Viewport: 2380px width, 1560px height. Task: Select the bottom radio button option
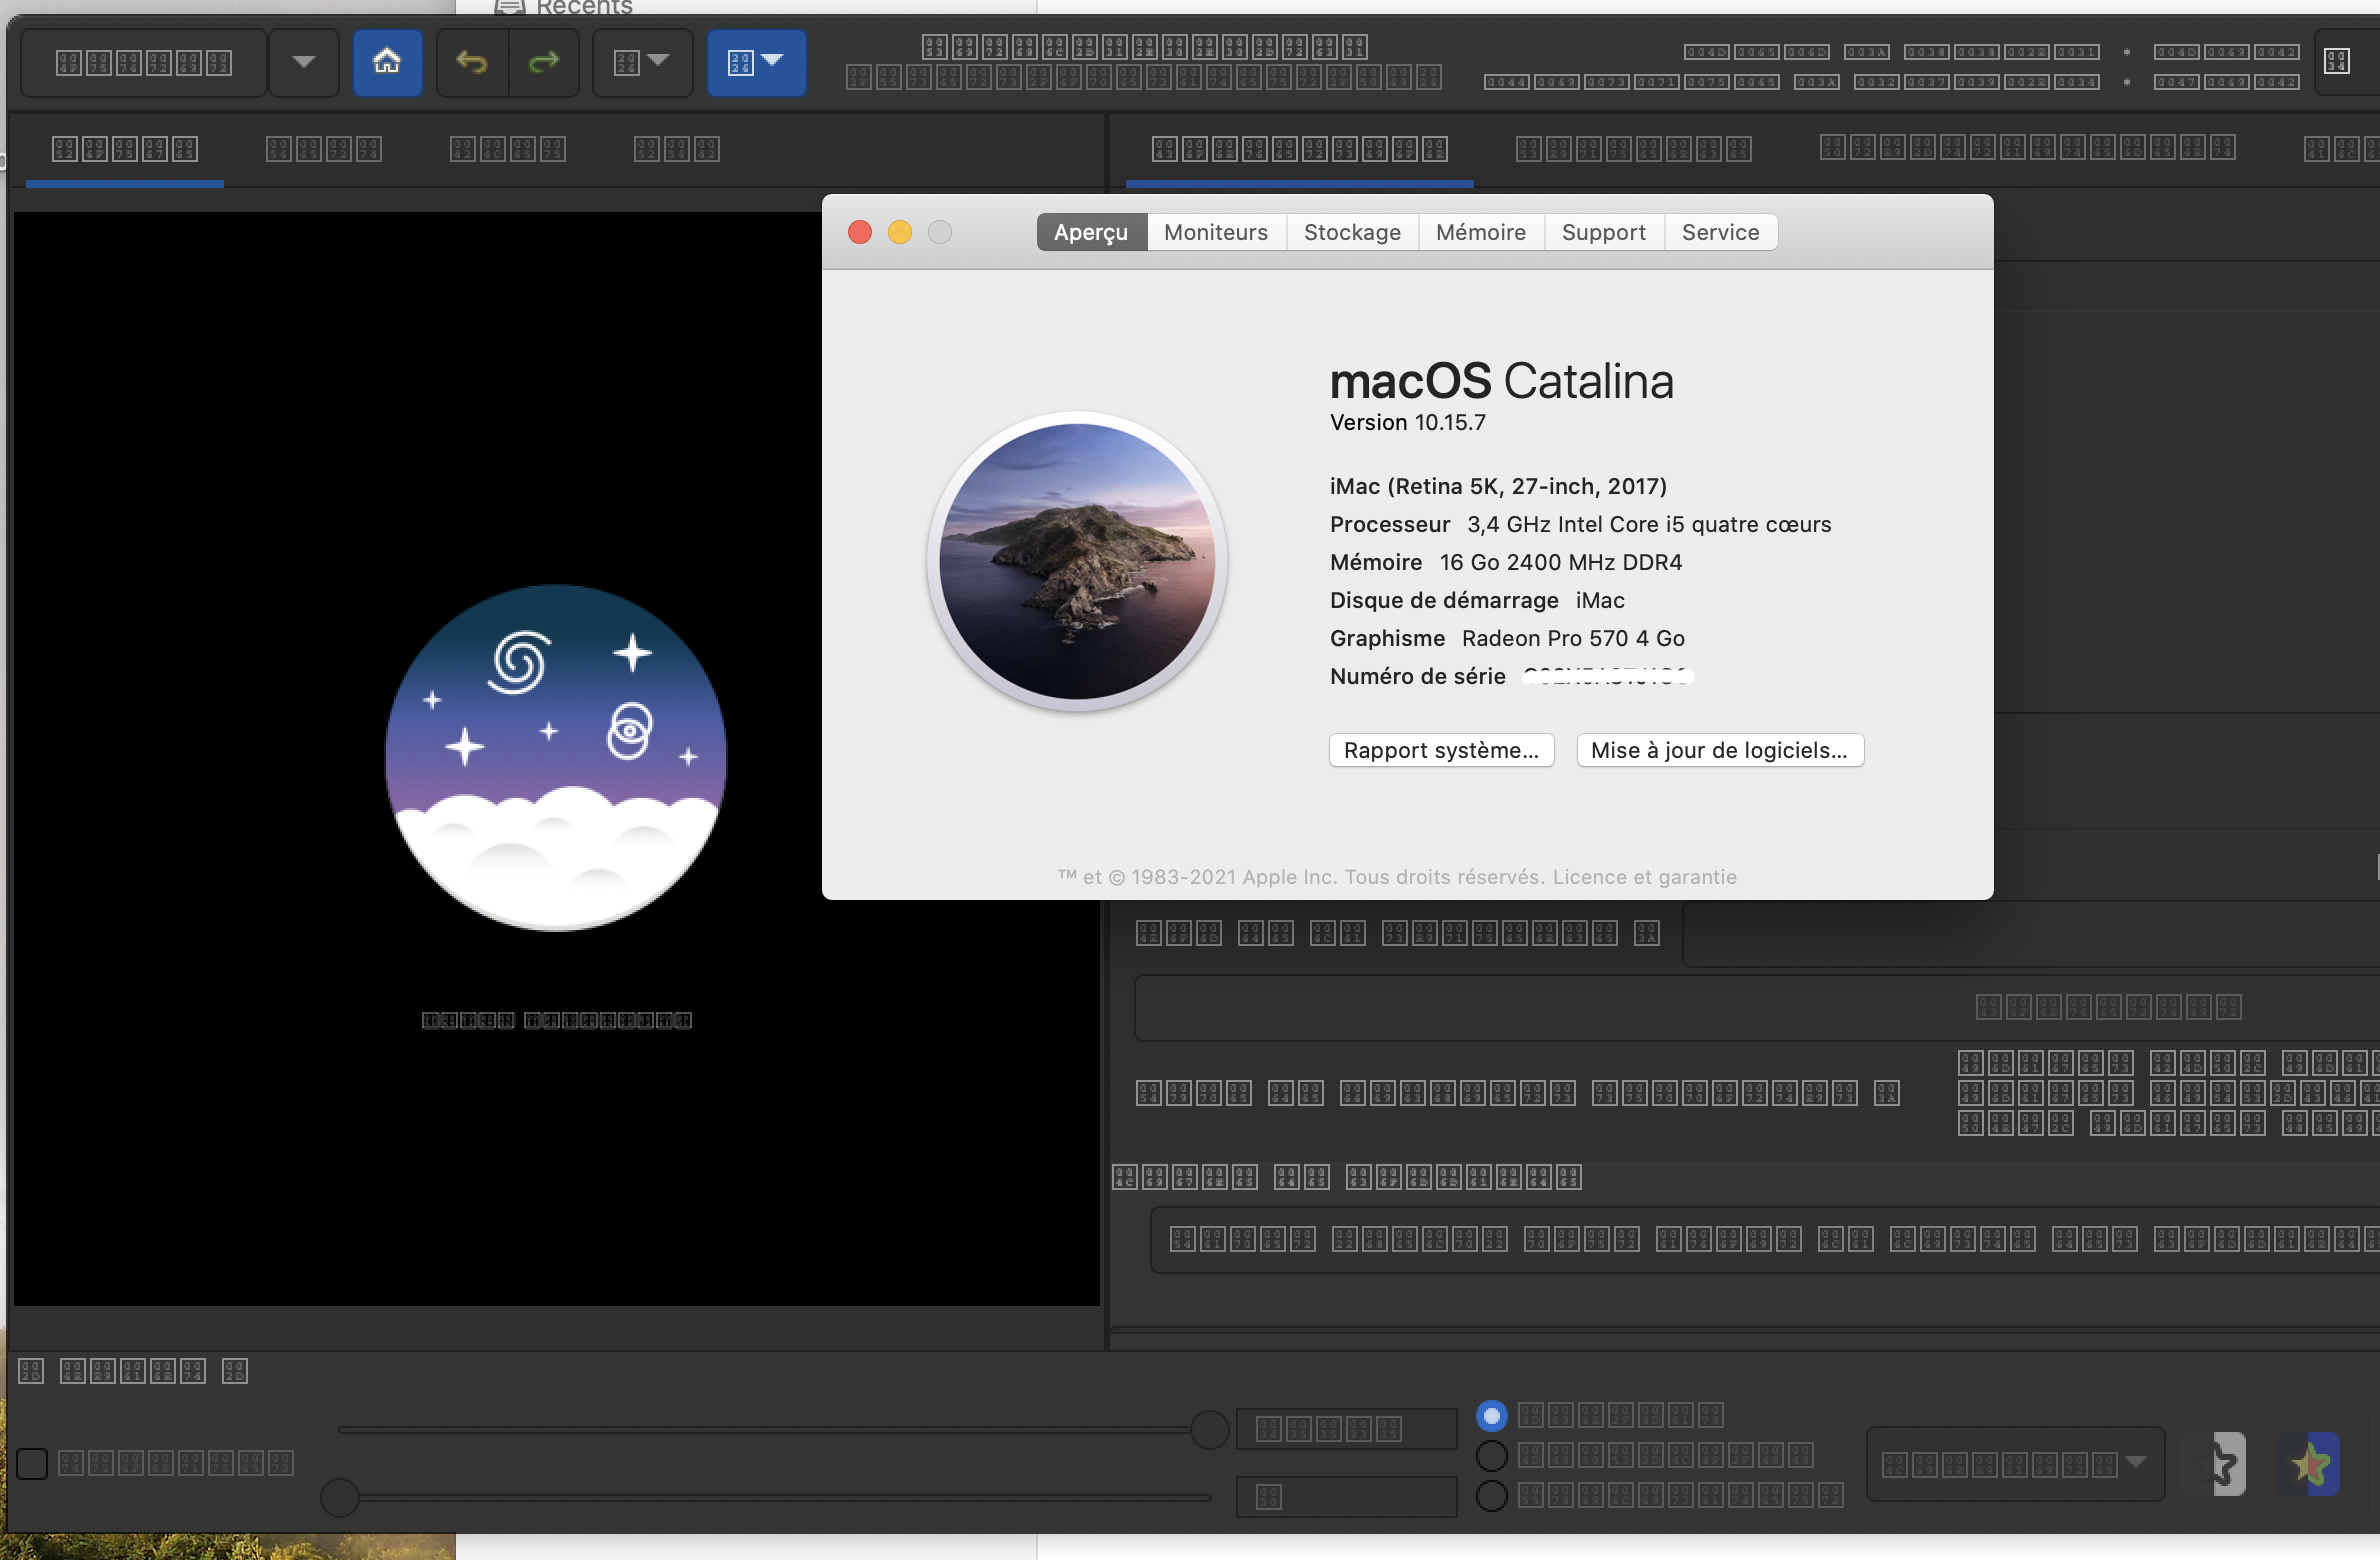click(x=1491, y=1496)
